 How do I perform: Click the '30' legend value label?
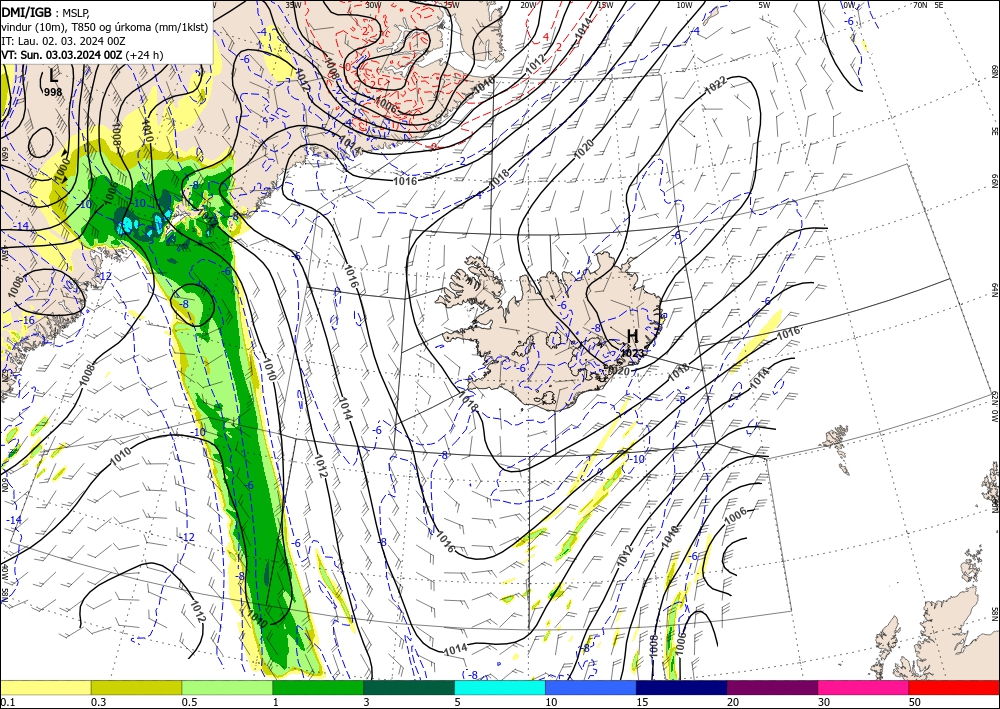[824, 702]
